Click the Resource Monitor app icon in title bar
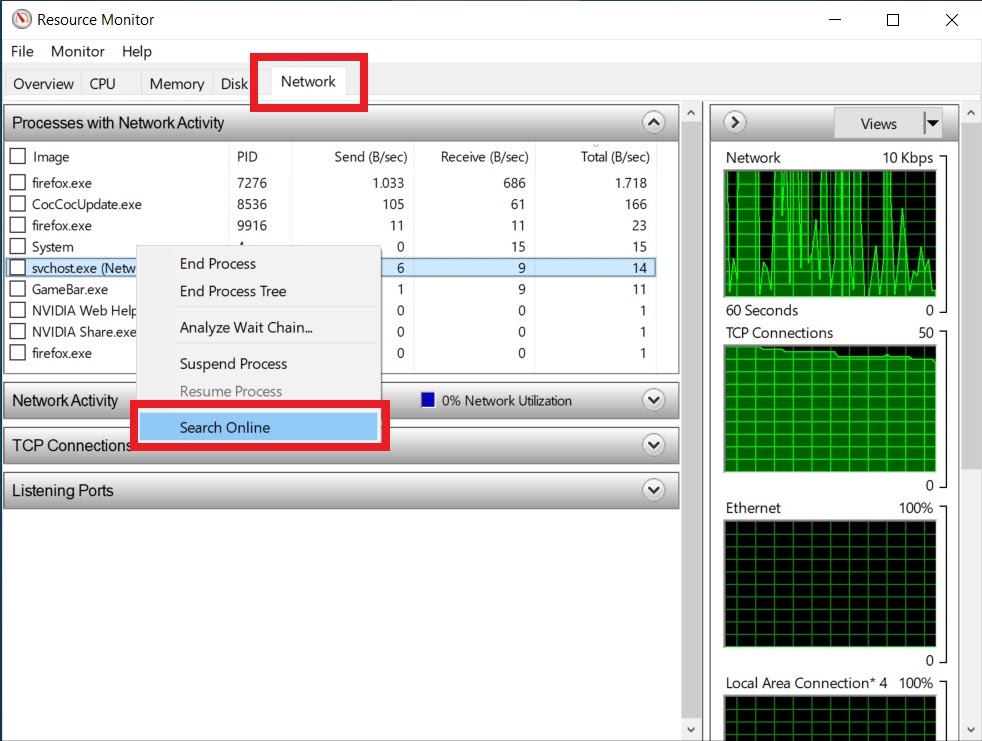Screen dimensions: 982x741 [21, 19]
